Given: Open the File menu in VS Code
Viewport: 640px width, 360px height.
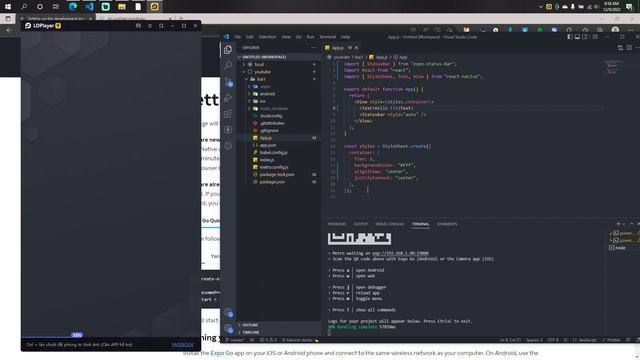Looking at the screenshot, I should 237,37.
